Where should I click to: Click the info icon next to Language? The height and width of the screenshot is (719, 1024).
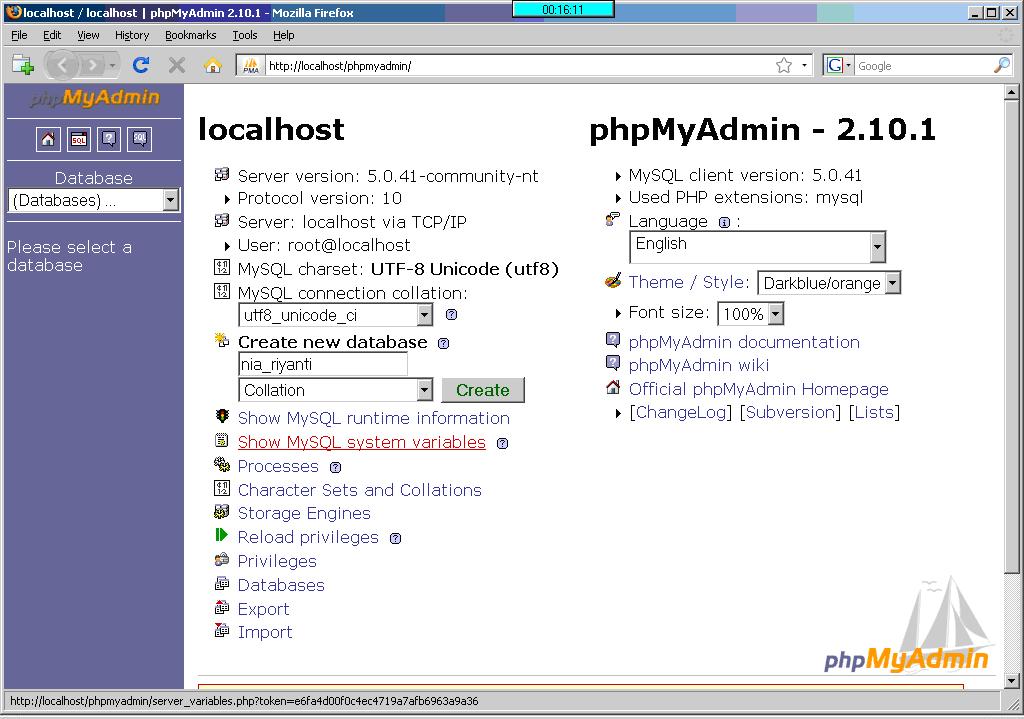click(x=724, y=223)
